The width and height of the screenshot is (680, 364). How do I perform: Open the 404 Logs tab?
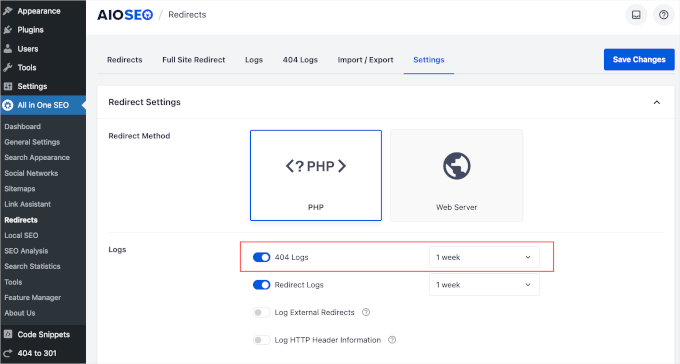click(300, 60)
